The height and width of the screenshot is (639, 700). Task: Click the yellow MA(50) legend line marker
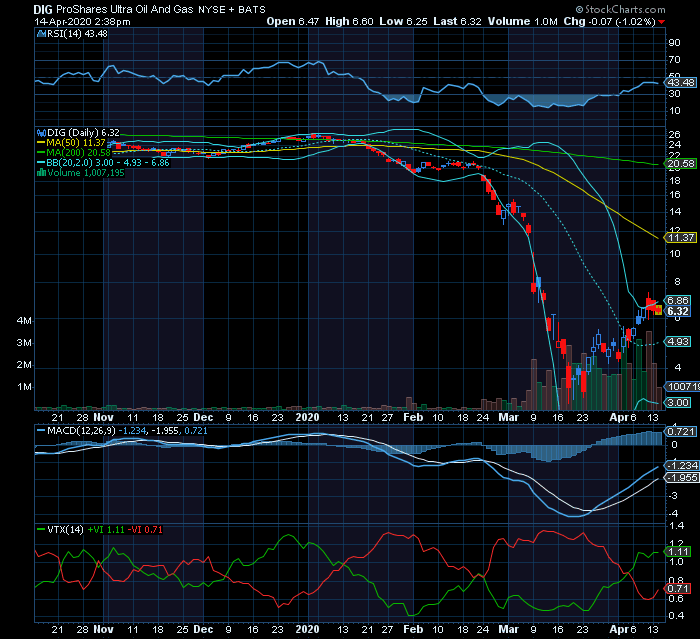(41, 143)
